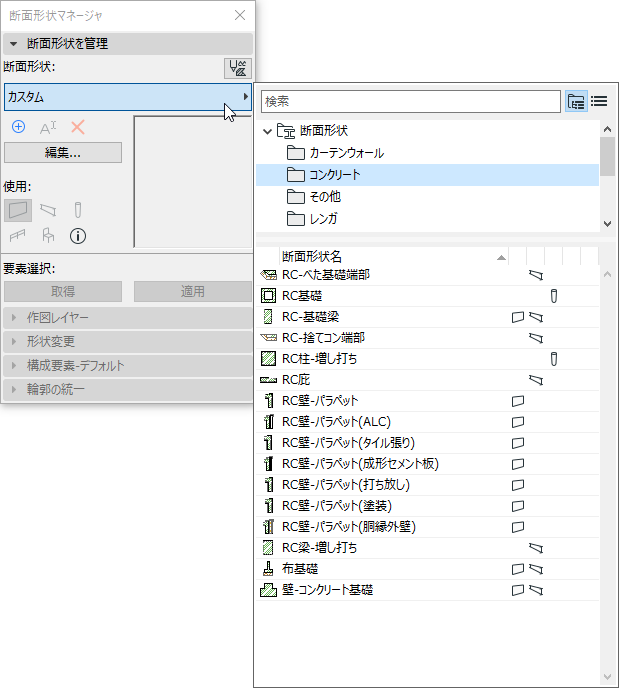Click the RC庇 preview icon
The height and width of the screenshot is (688, 619).
pos(268,380)
